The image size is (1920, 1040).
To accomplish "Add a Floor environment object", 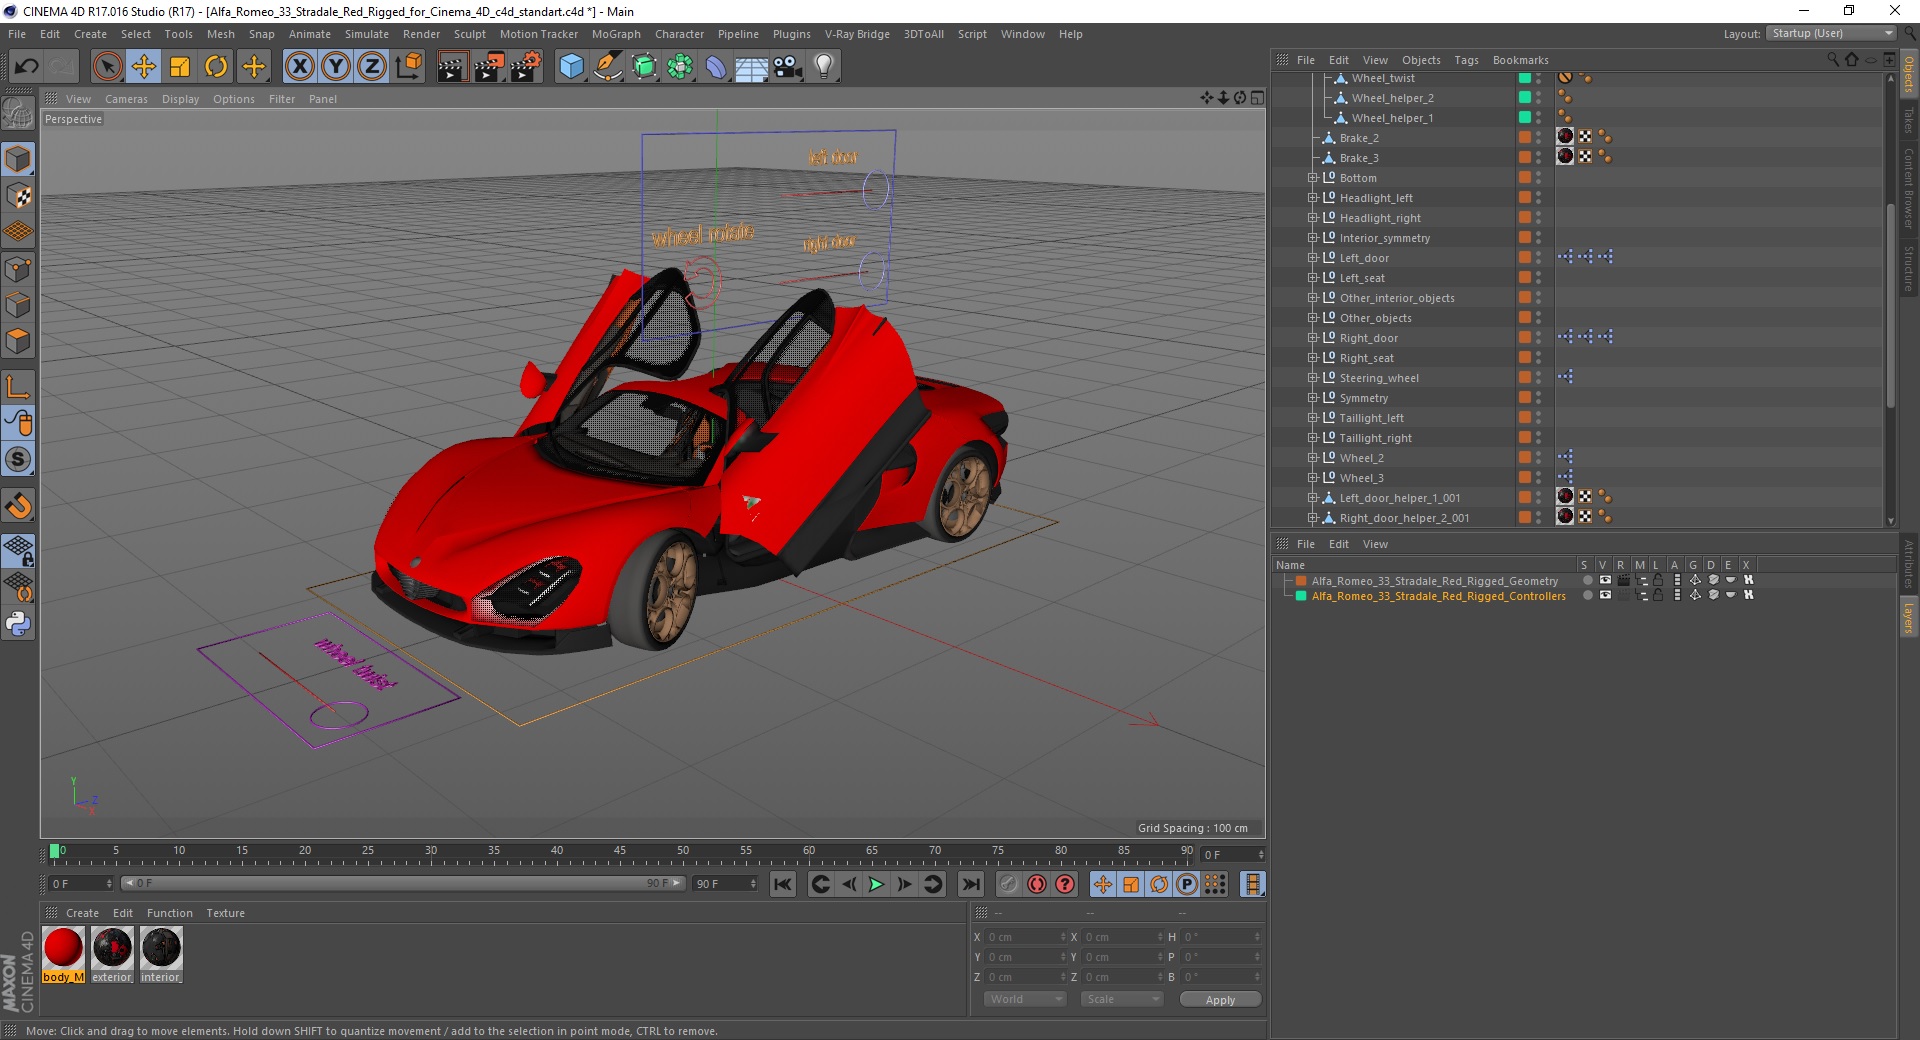I will coord(752,67).
